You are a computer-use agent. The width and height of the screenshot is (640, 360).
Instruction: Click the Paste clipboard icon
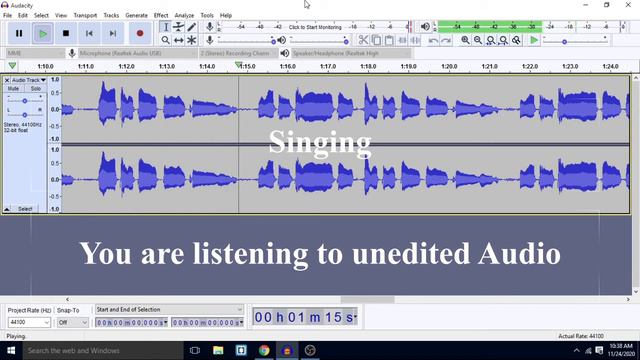389,40
